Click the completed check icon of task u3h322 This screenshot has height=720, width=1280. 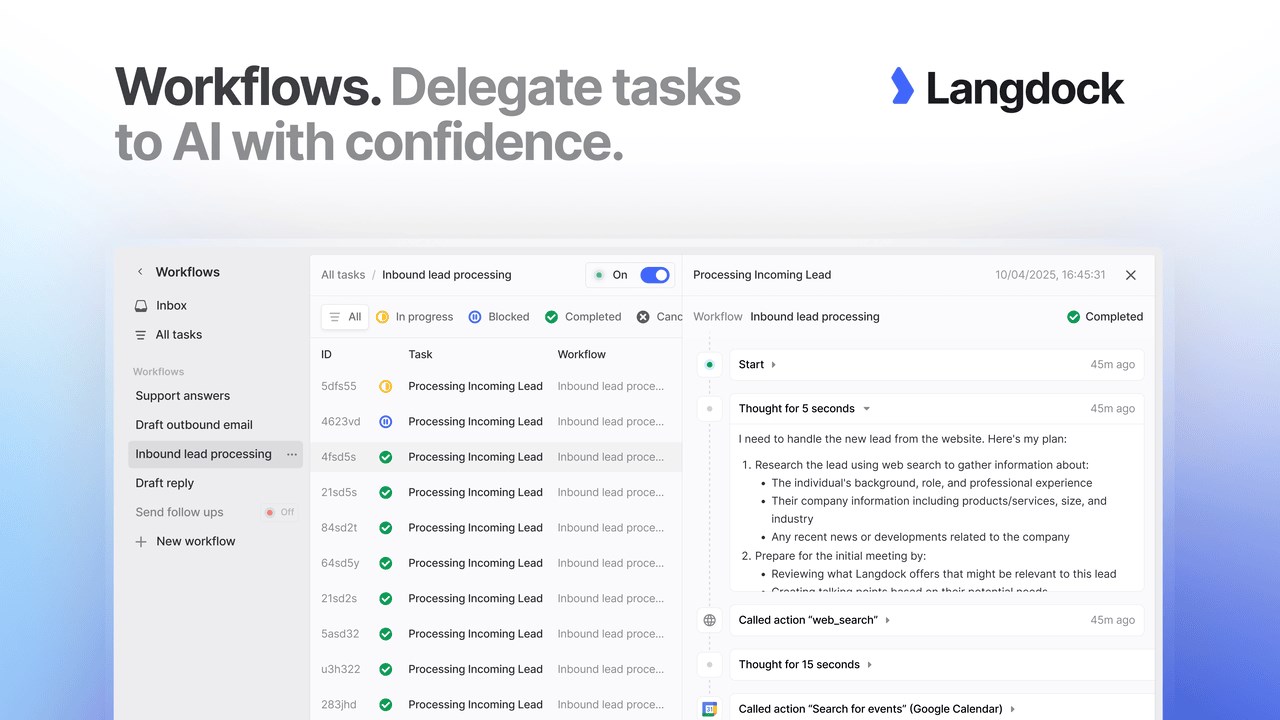pos(386,669)
